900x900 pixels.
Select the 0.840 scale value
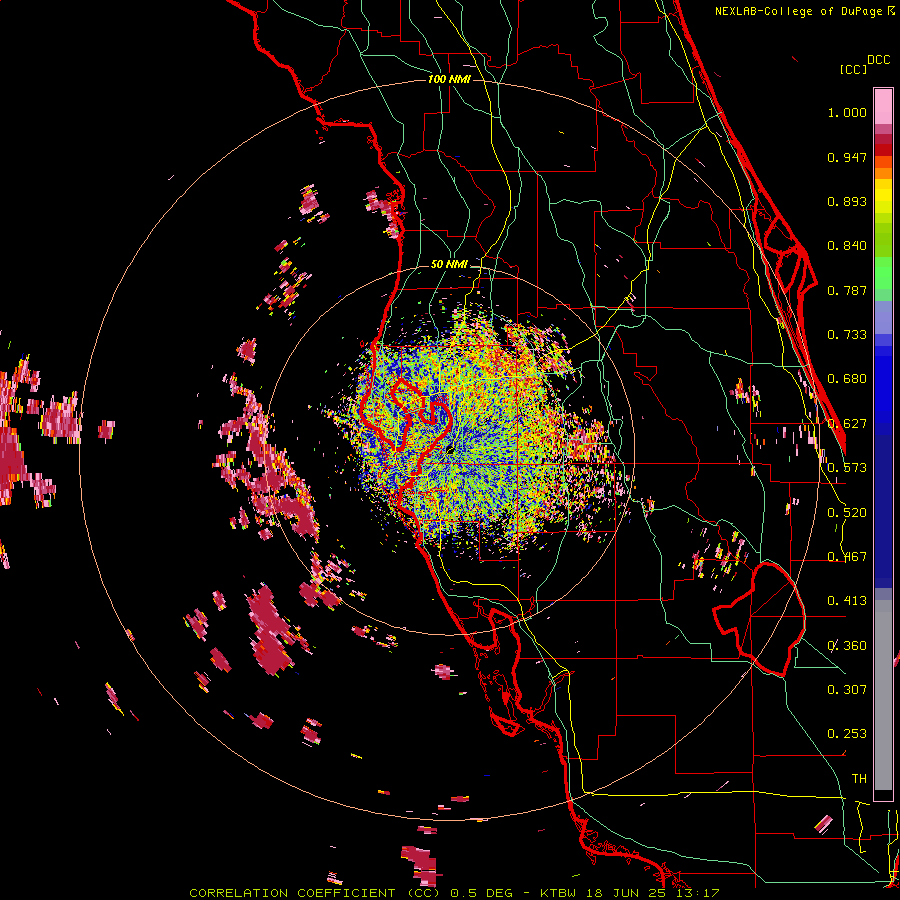point(847,246)
